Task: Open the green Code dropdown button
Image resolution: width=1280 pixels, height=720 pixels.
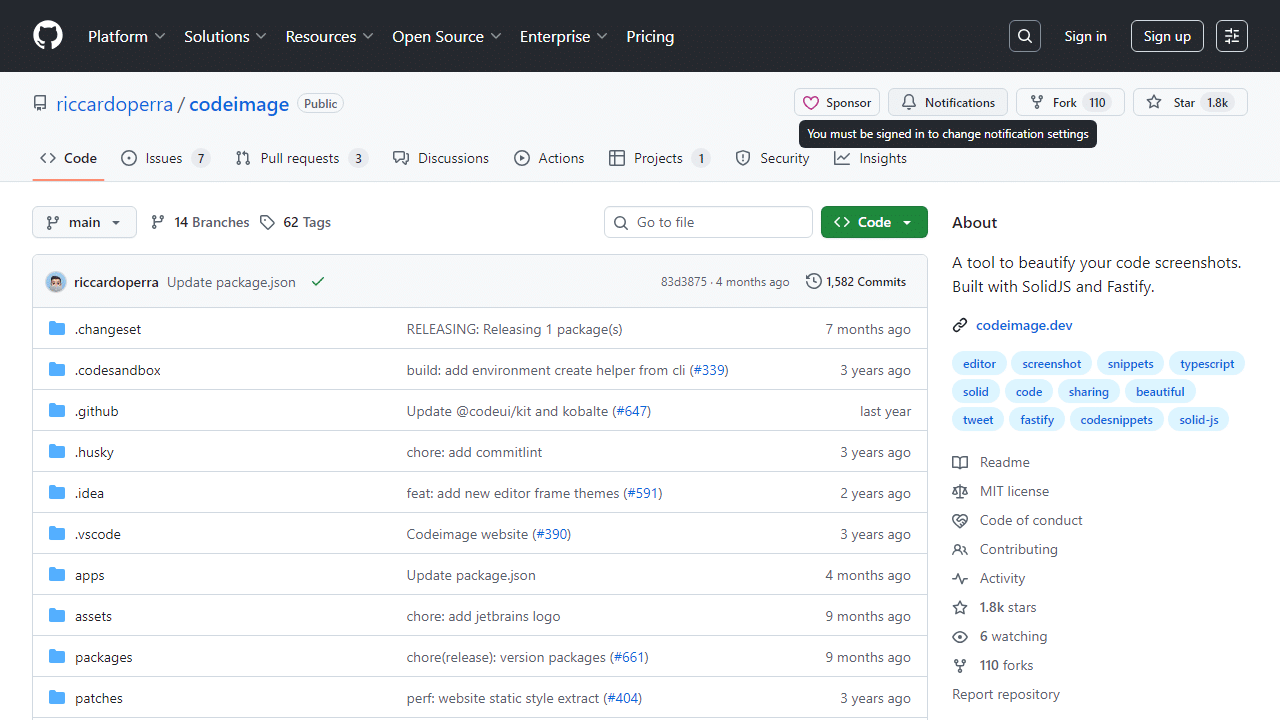Action: coord(874,222)
